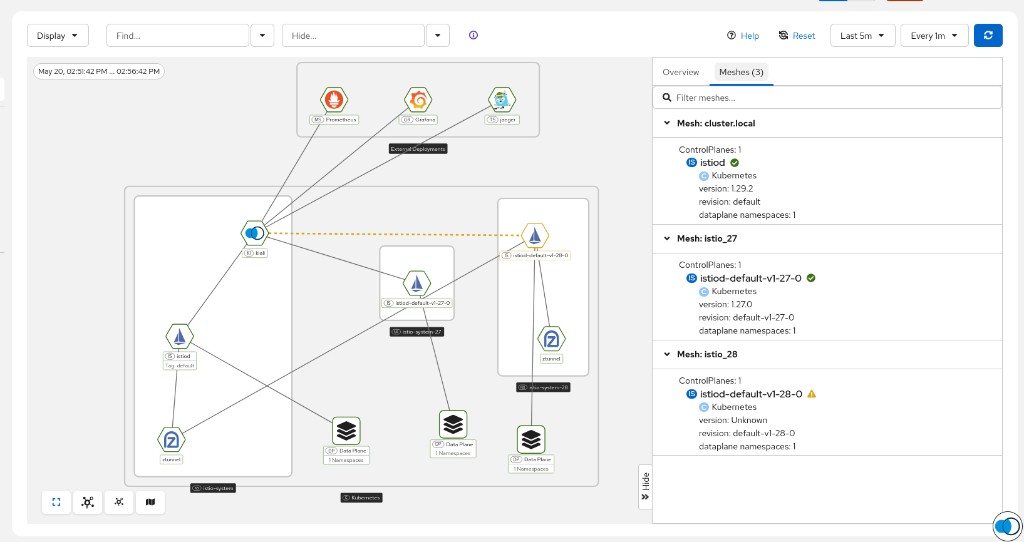Image resolution: width=1024 pixels, height=542 pixels.
Task: Collapse the Mesh: istio_27 section
Action: (x=667, y=238)
